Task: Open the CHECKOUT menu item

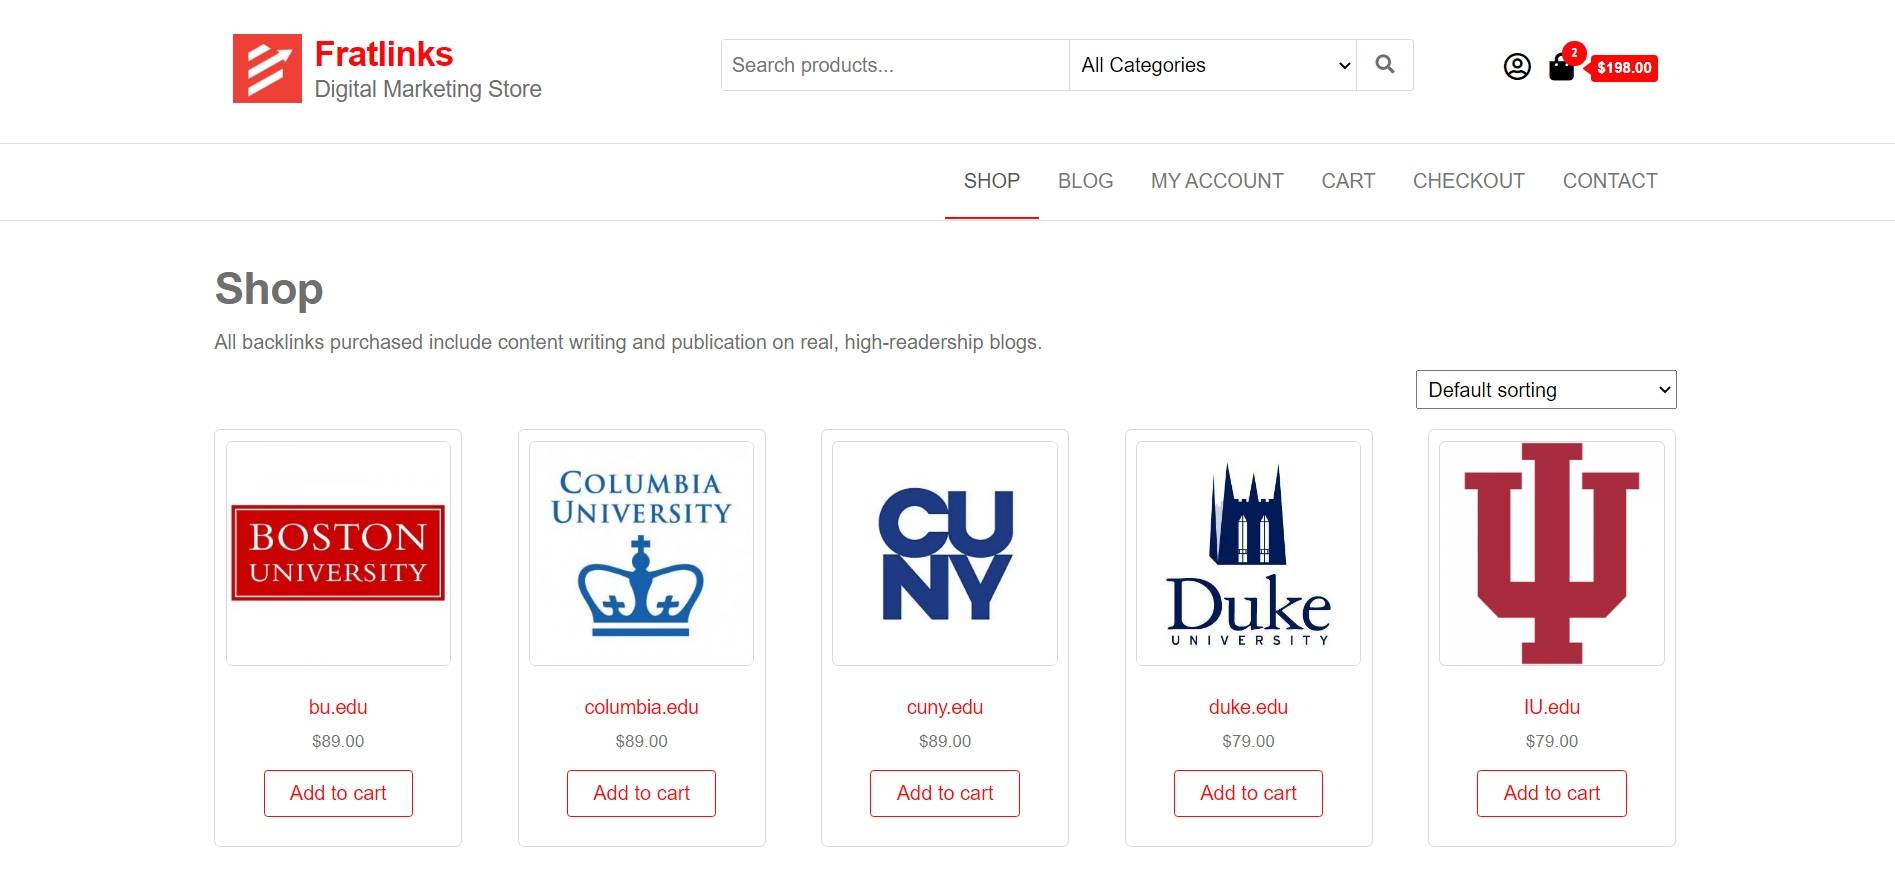Action: (1468, 181)
